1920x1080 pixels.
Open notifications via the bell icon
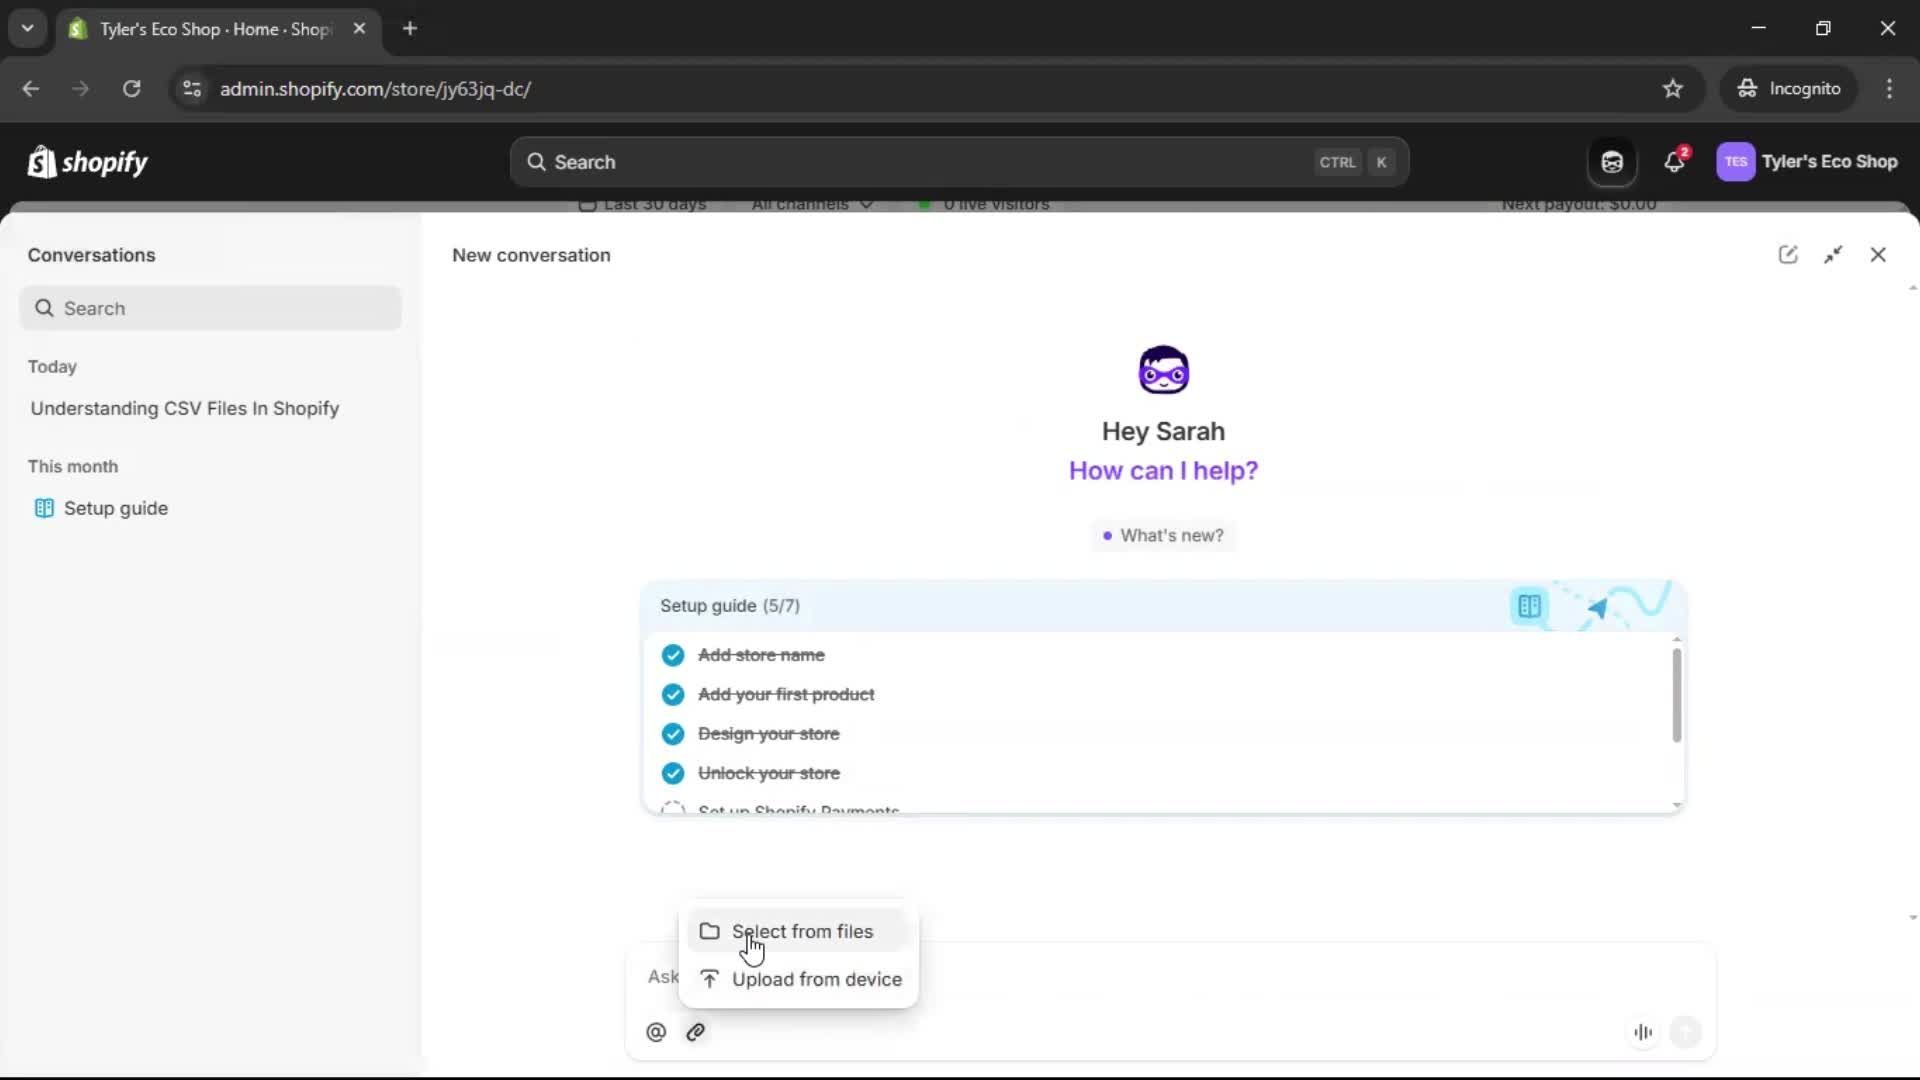(1675, 161)
